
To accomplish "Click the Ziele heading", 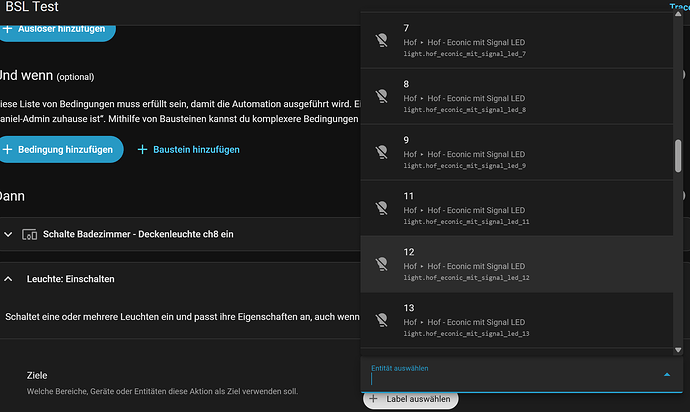I will click(x=37, y=375).
